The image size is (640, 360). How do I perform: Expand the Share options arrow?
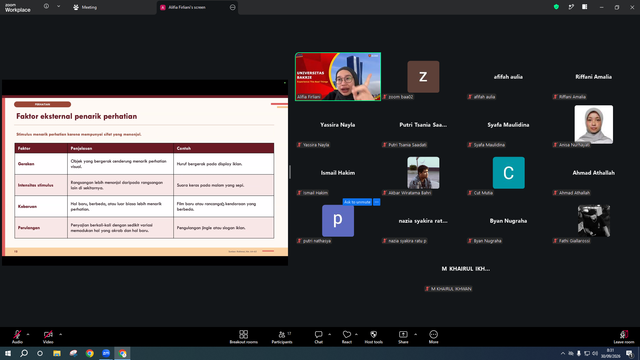[x=416, y=334]
